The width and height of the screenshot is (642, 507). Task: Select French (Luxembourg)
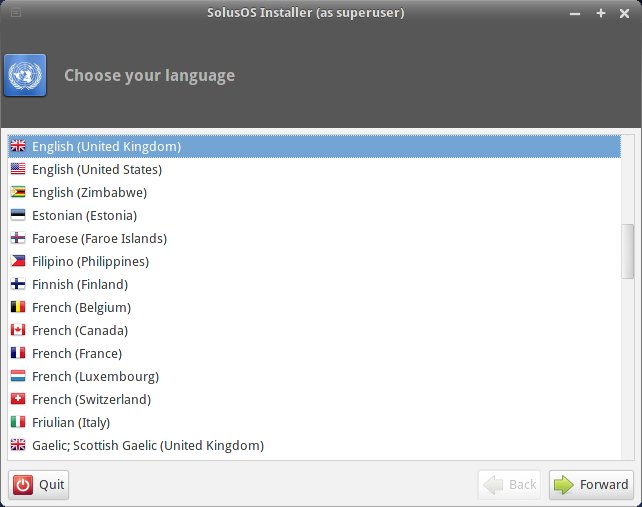point(314,376)
